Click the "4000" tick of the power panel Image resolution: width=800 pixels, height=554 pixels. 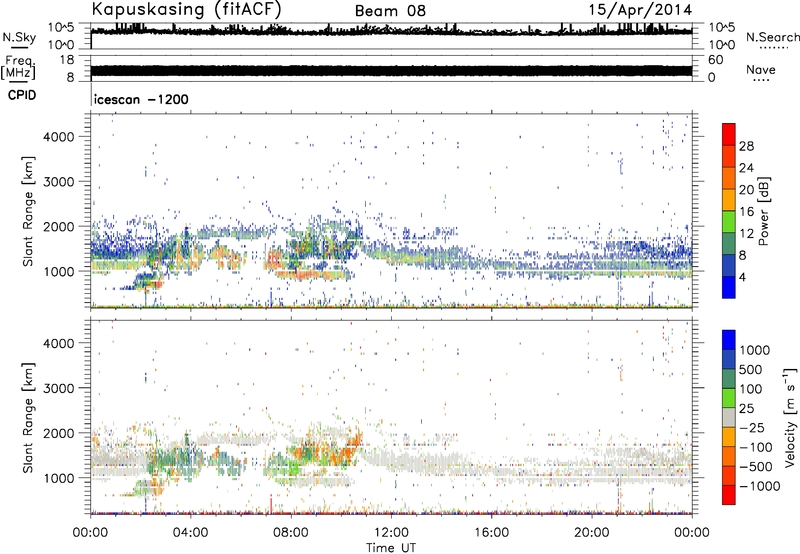(59, 137)
